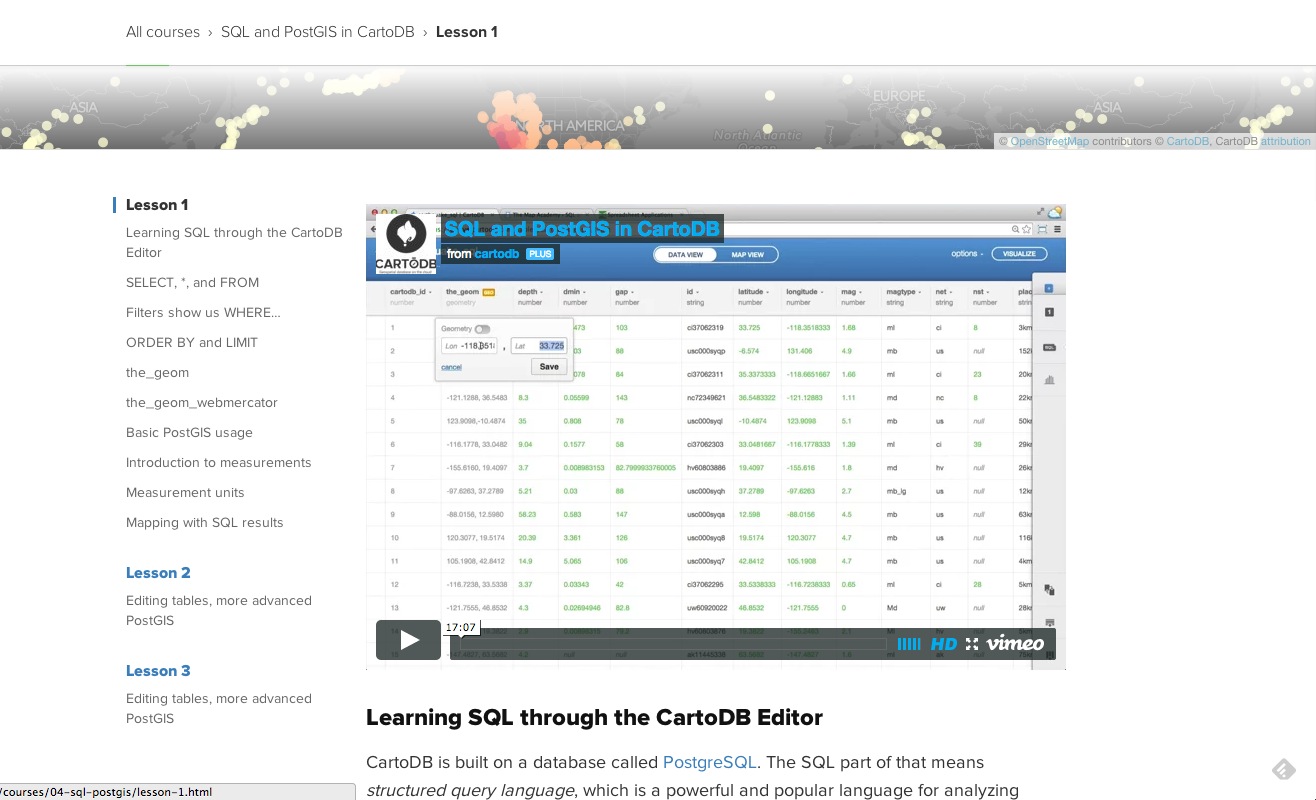Viewport: 1316px width, 800px height.
Task: Click the PLUS badge next to cartodb
Action: click(x=540, y=254)
